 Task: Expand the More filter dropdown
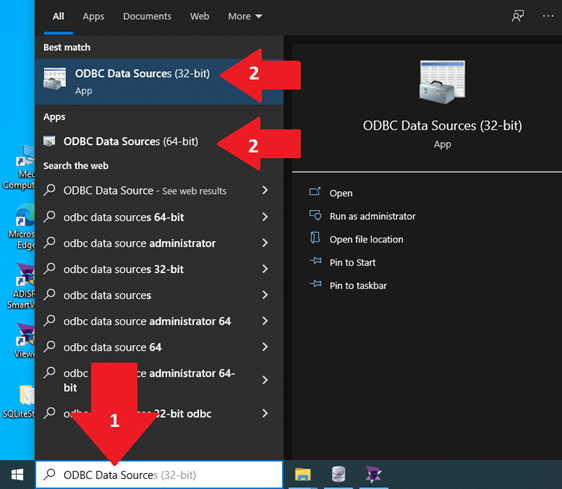(245, 16)
